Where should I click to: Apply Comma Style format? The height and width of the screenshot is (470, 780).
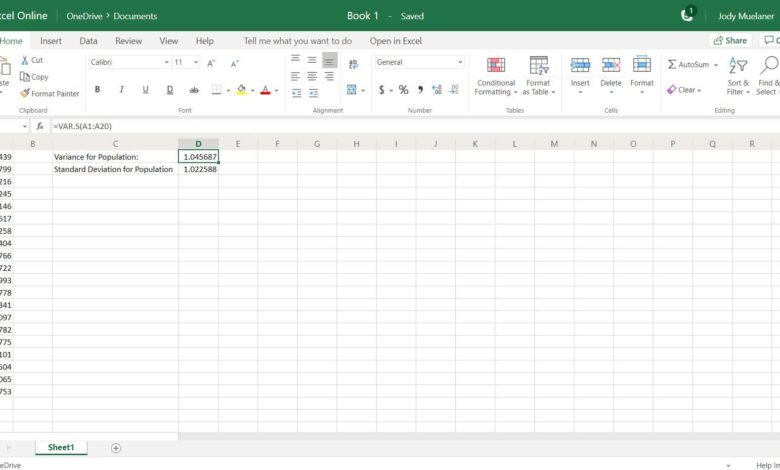421,90
